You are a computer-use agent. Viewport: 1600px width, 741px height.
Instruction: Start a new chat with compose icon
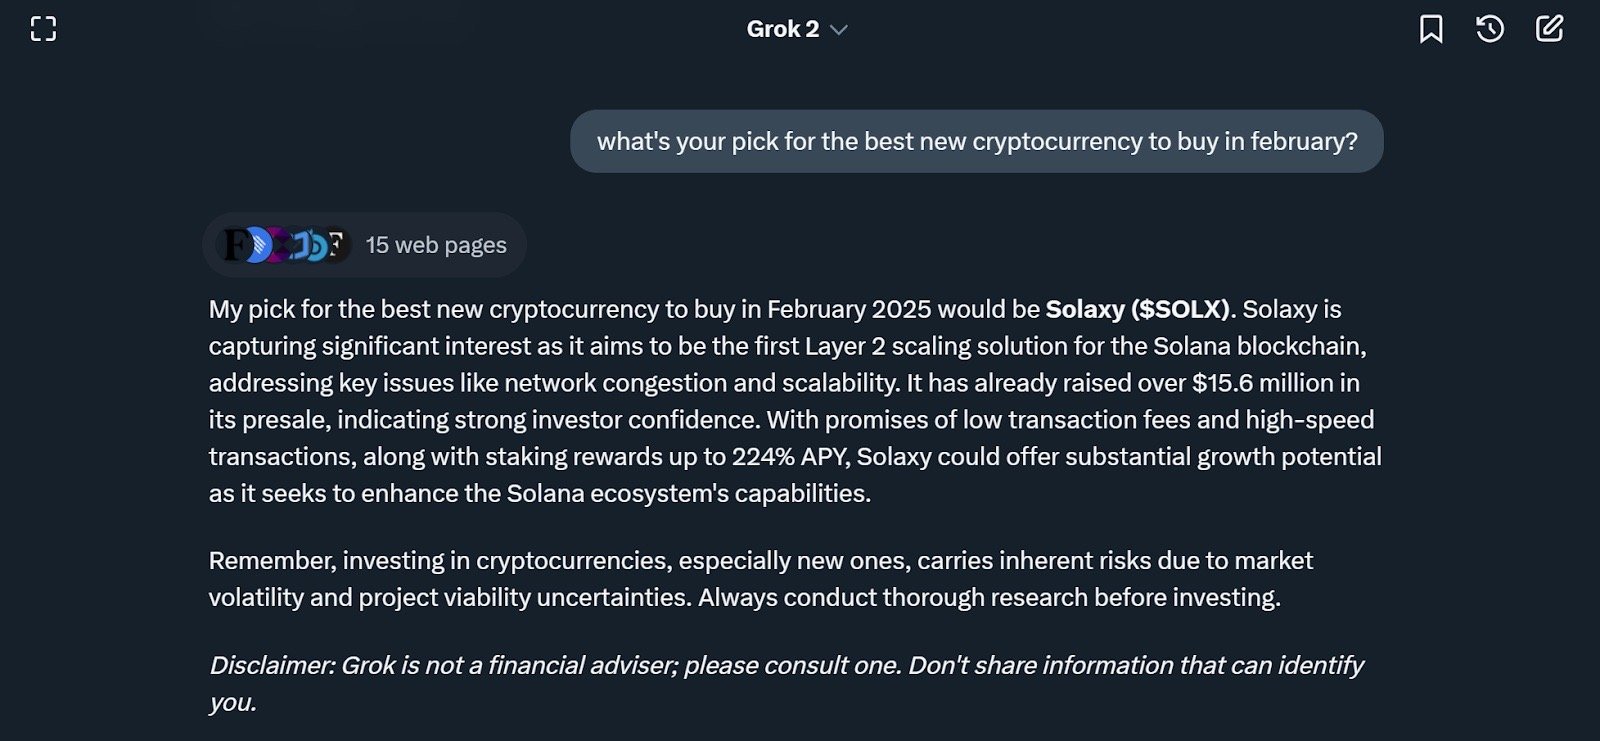[x=1549, y=29]
